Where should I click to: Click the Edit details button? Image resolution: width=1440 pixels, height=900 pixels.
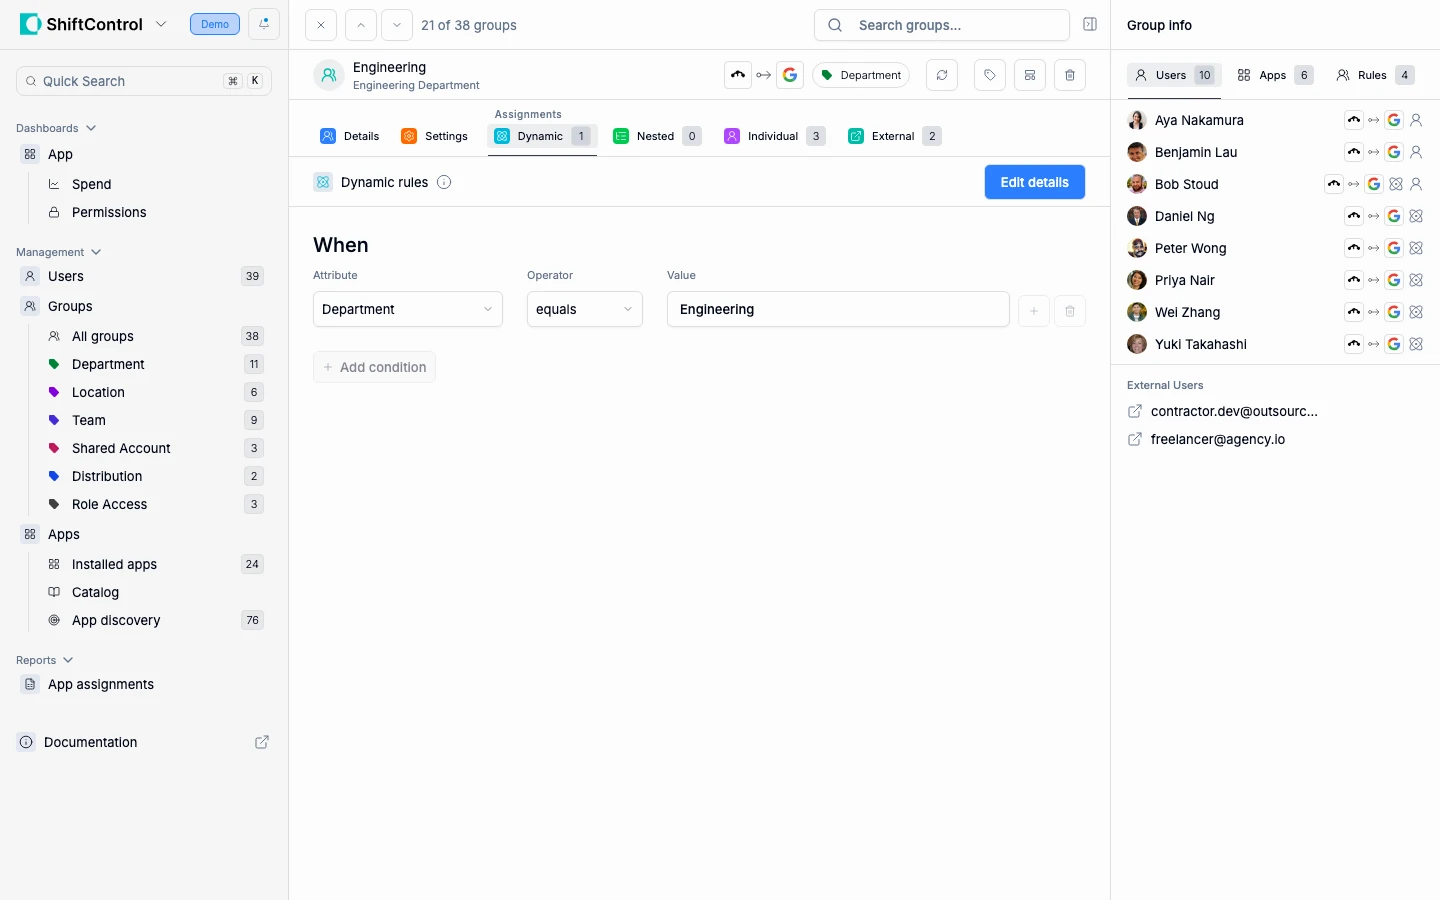[x=1034, y=182]
